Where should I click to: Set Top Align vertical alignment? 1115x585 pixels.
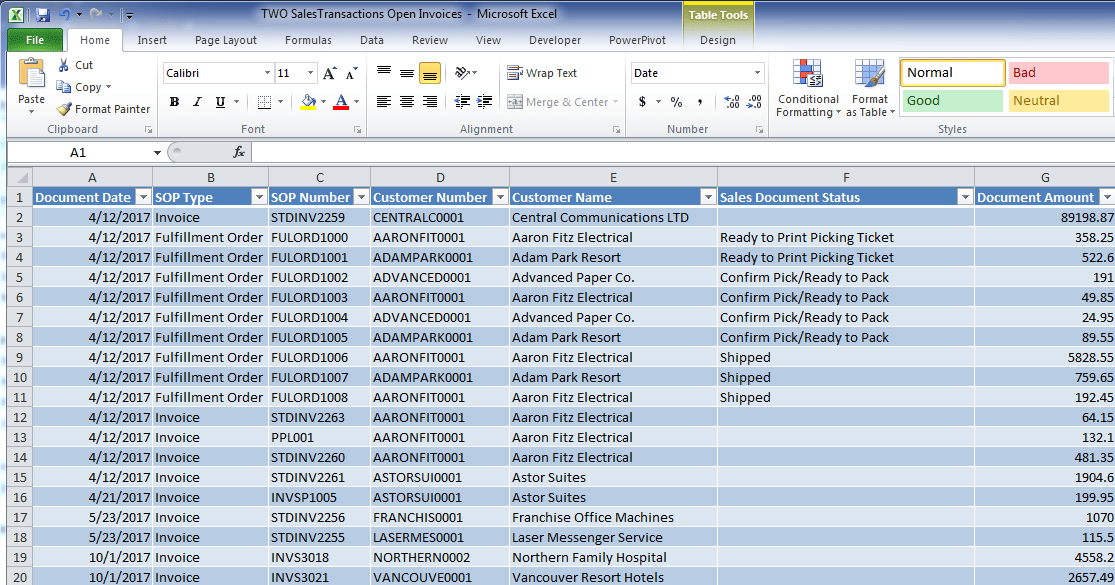point(384,73)
